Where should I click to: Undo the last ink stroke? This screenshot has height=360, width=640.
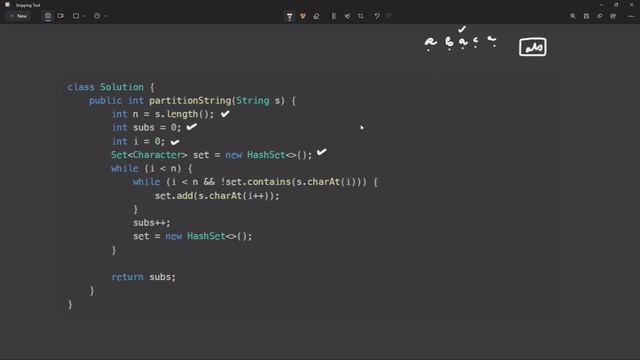(377, 16)
